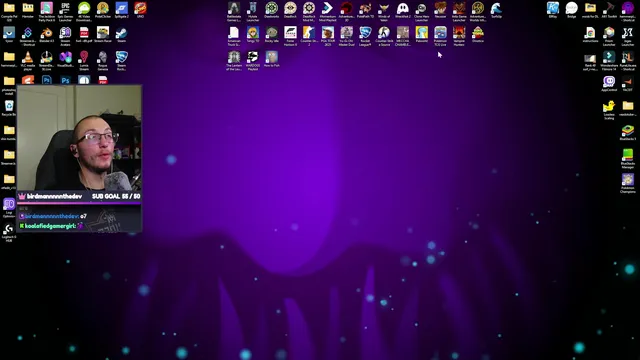This screenshot has height=360, width=640.
Task: Select the UNO game icon
Action: (x=140, y=8)
